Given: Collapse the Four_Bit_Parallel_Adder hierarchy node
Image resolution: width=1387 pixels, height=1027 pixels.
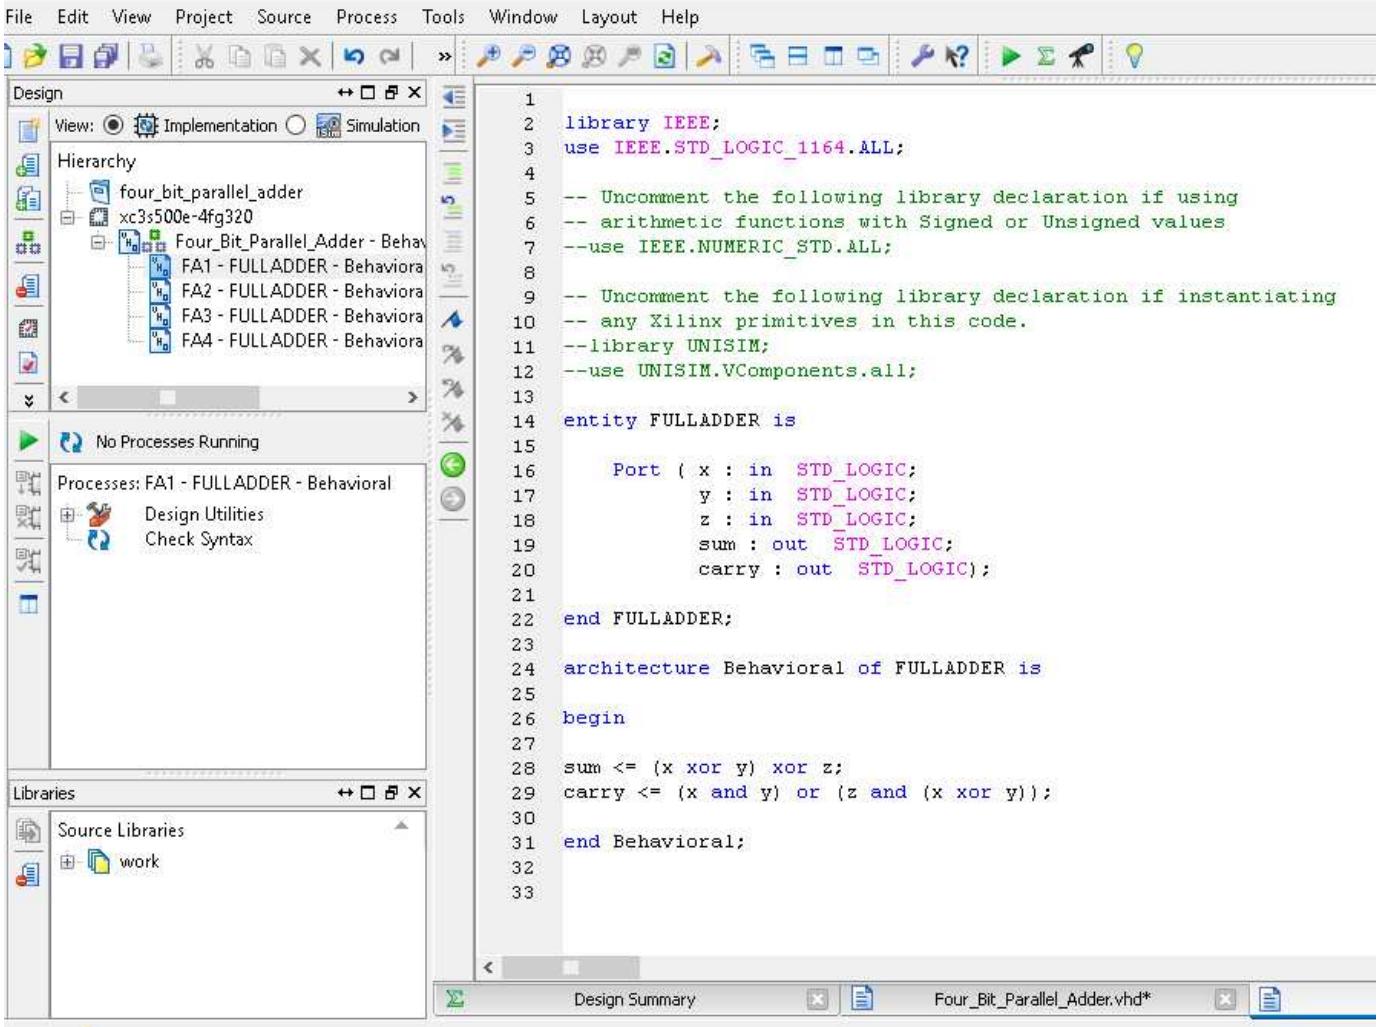Looking at the screenshot, I should click(x=98, y=242).
